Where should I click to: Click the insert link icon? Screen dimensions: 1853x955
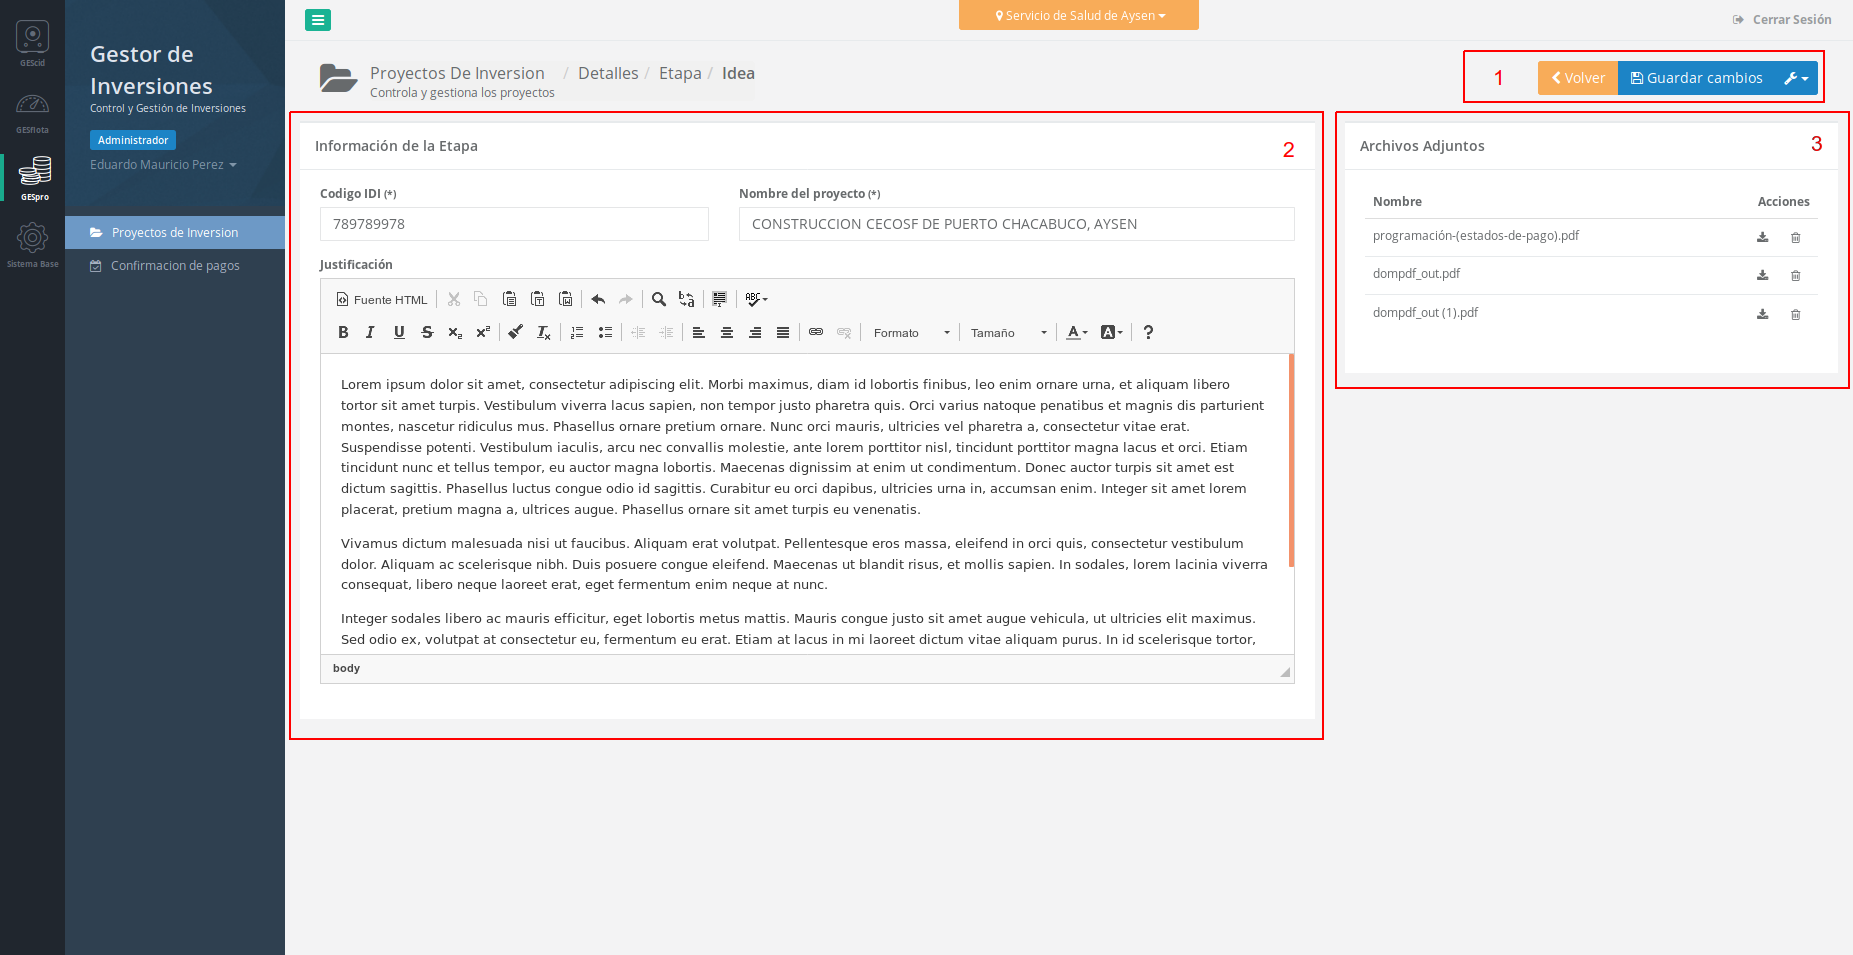pyautogui.click(x=816, y=332)
